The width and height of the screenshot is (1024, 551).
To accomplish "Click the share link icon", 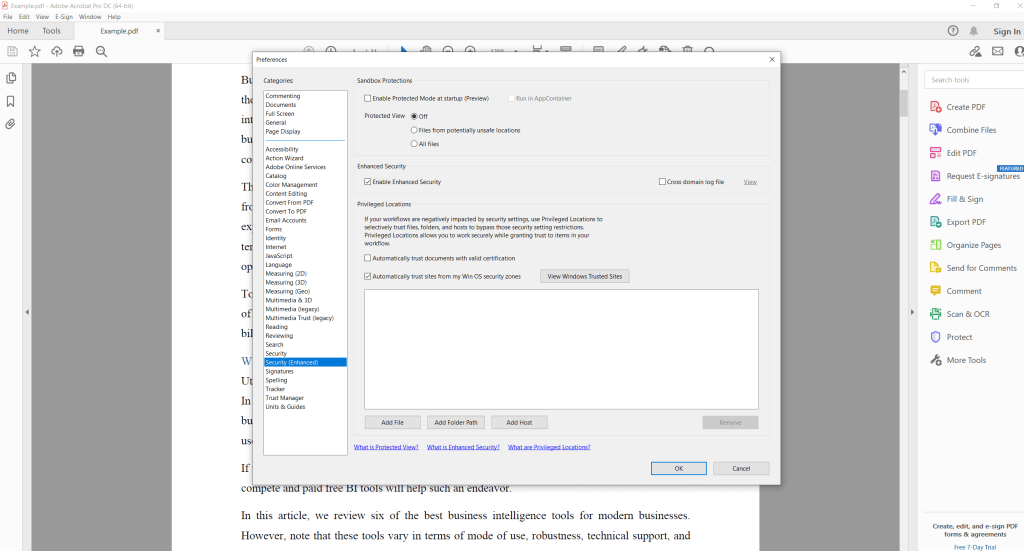I will pos(975,51).
